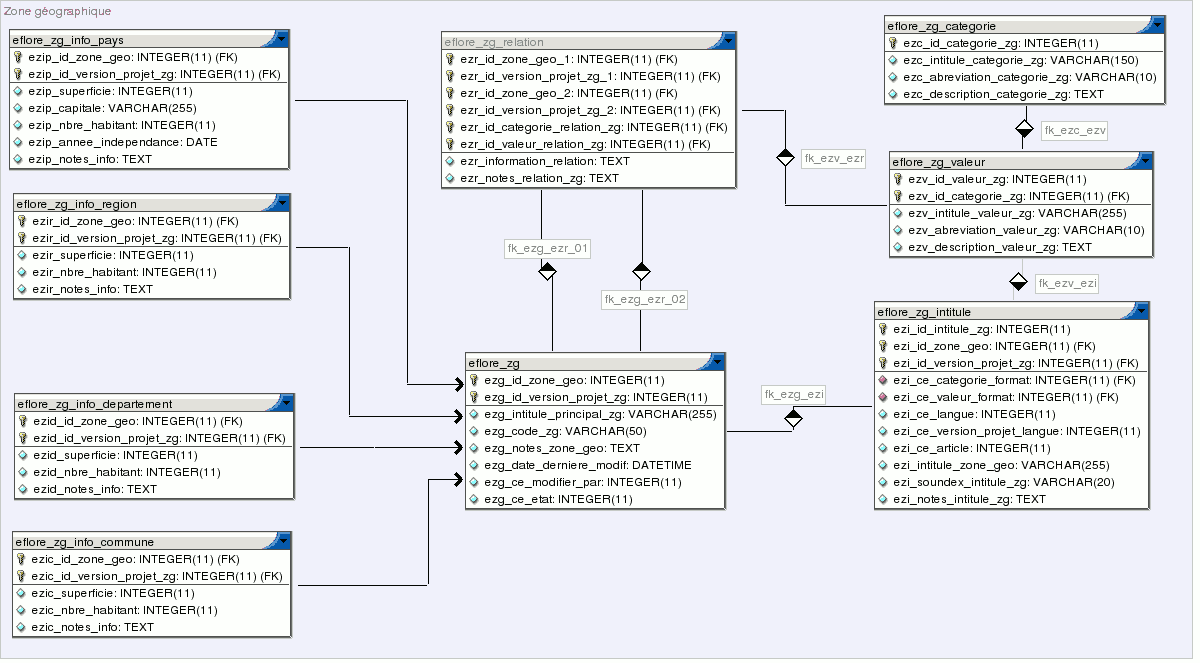Screen dimensions: 1200x663
Task: Click diamond icon beside ezip_capitale column
Action: (x=19, y=108)
